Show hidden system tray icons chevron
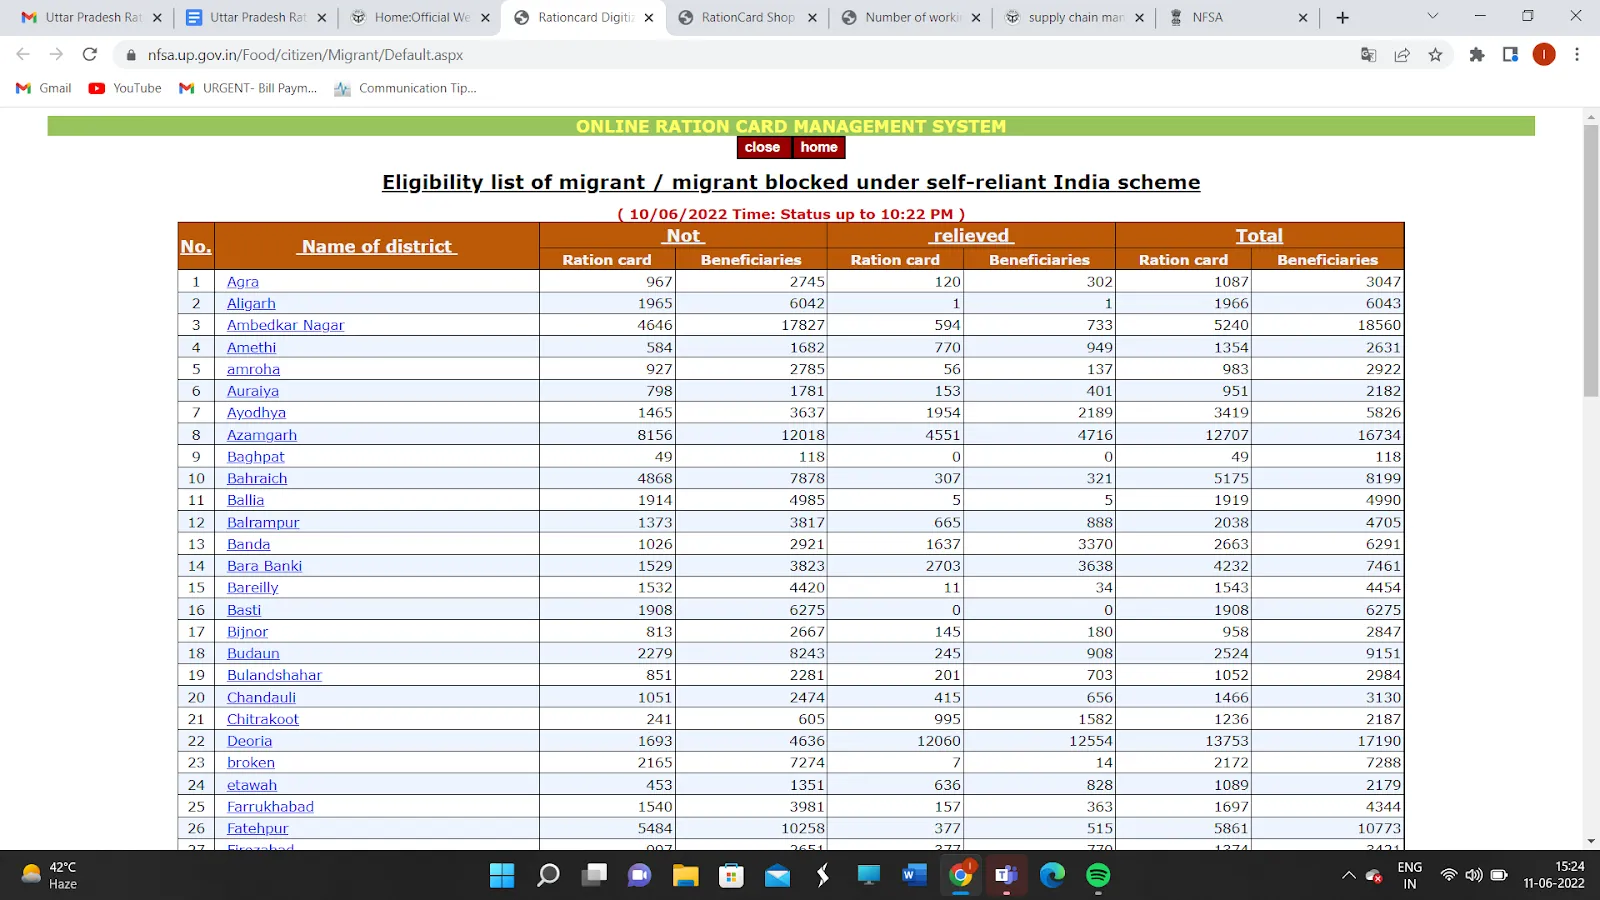This screenshot has width=1600, height=900. click(1348, 875)
